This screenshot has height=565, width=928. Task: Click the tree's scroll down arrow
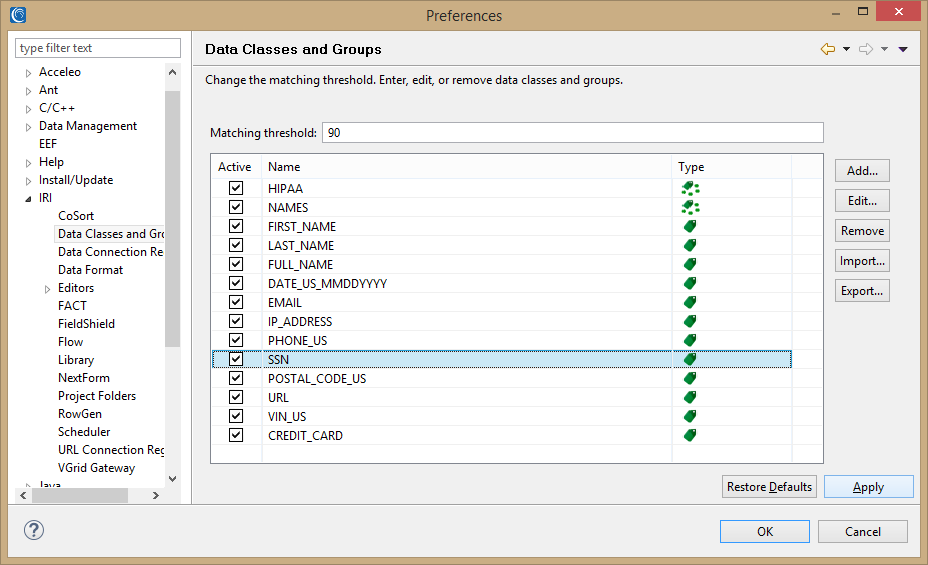pos(172,479)
